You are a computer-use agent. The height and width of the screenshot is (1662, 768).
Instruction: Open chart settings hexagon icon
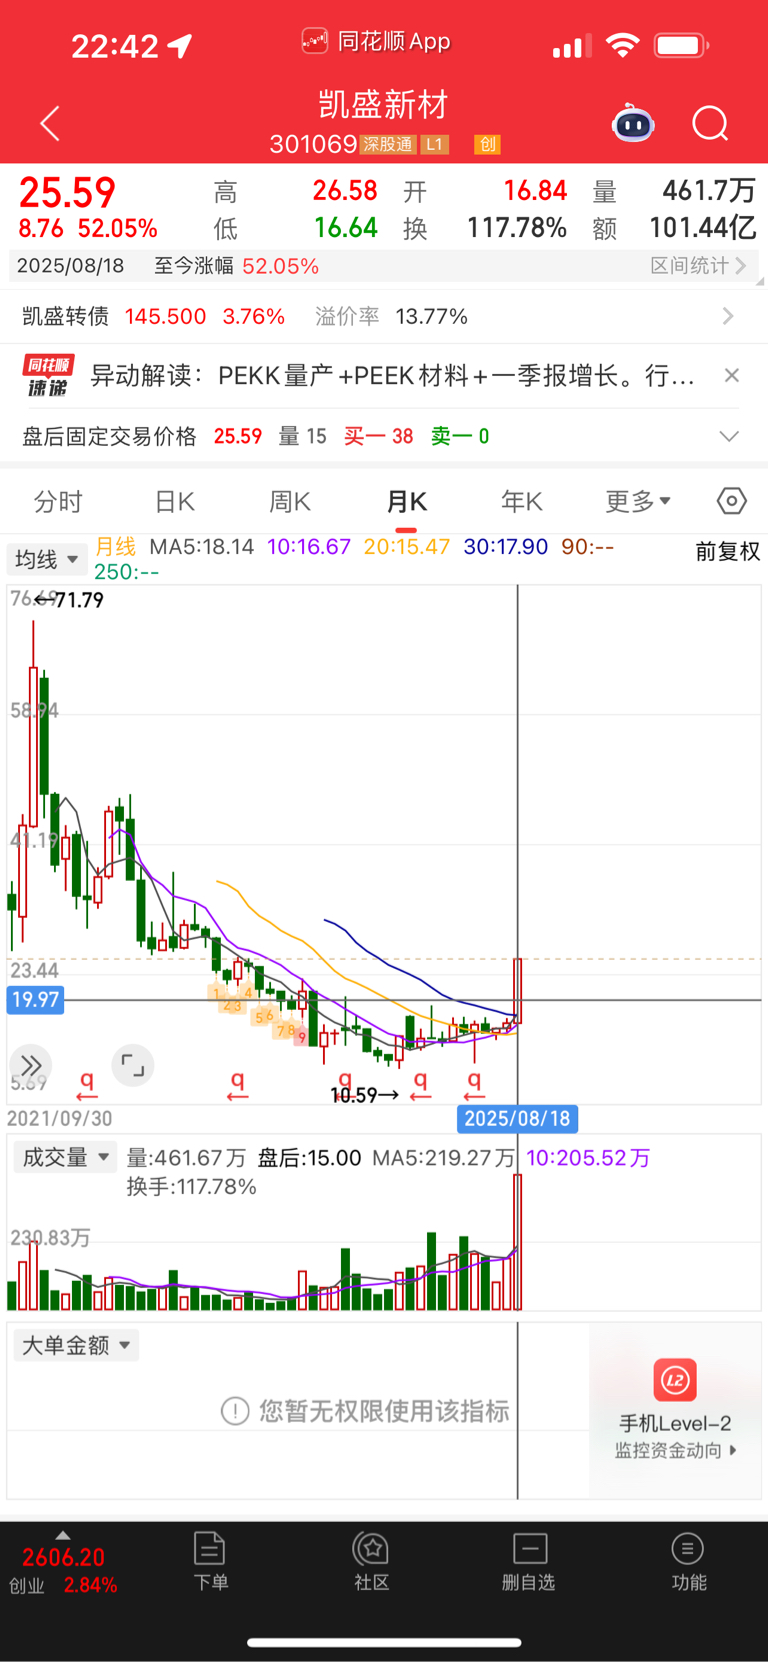click(731, 501)
